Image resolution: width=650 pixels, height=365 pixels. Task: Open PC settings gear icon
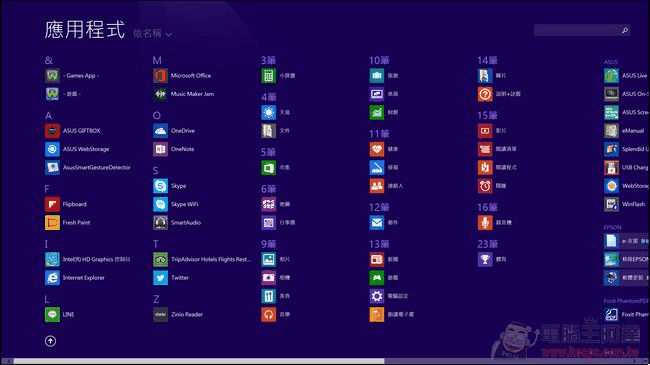(377, 296)
